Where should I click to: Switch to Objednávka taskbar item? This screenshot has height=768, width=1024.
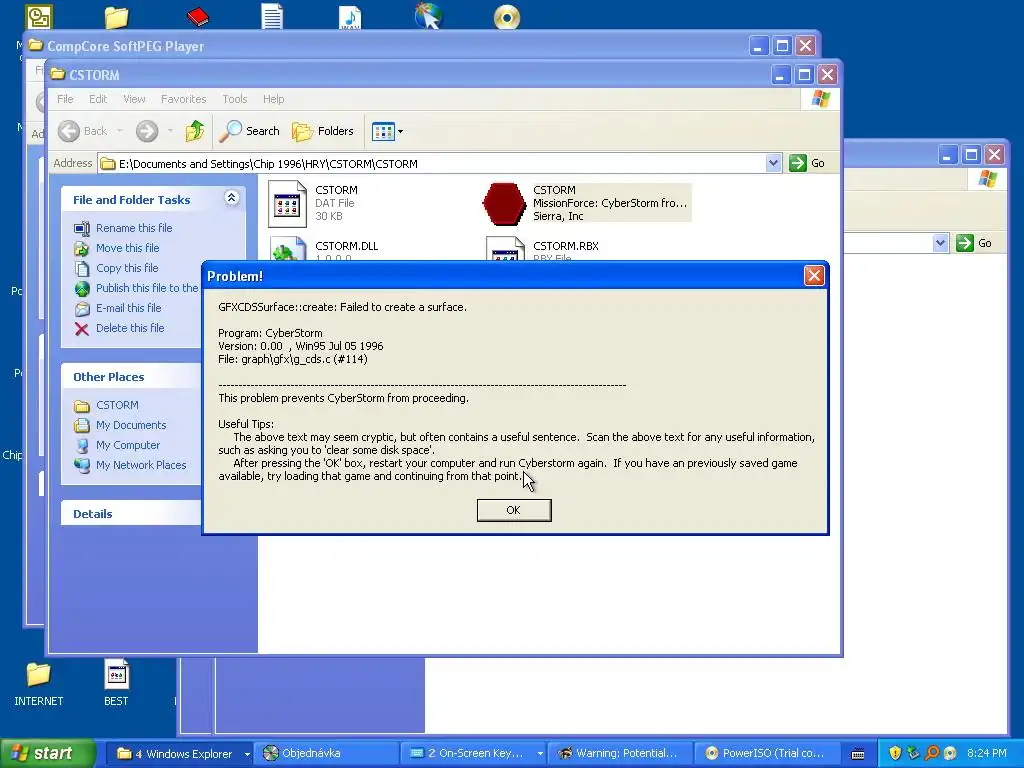tap(327, 754)
